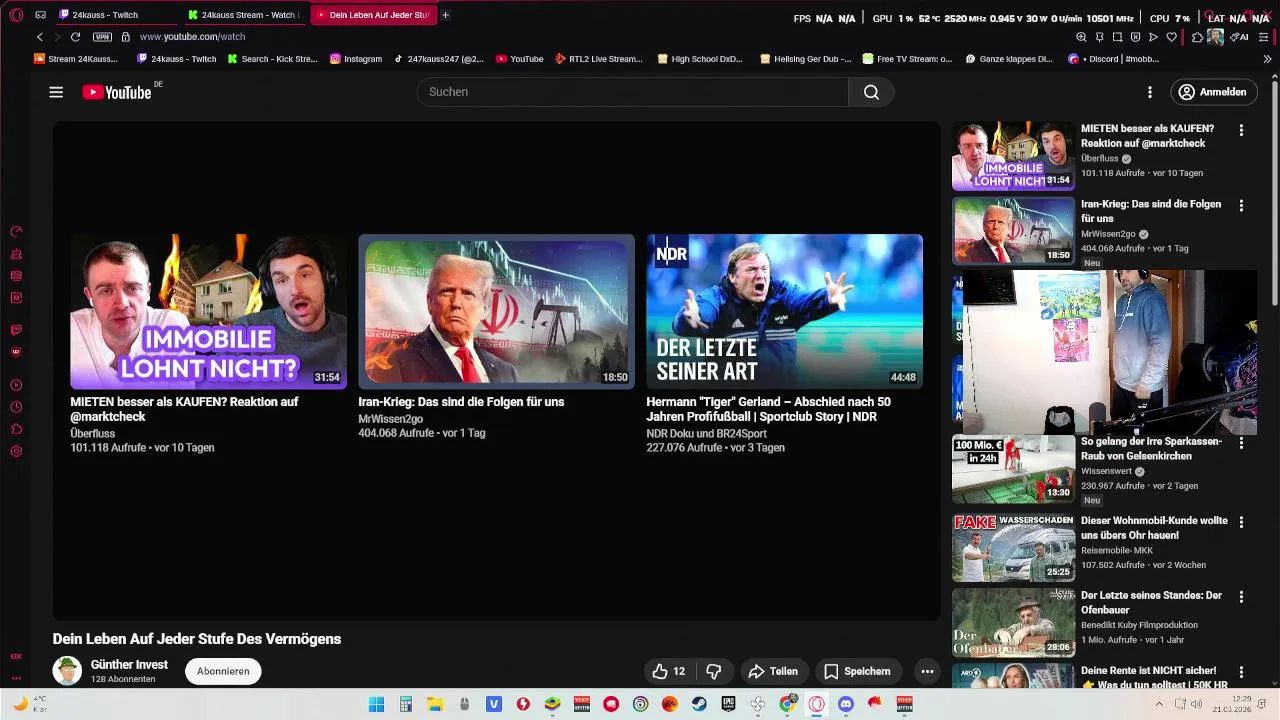Open options for Deine Rente sidebar video
1280x720 pixels.
pyautogui.click(x=1241, y=673)
